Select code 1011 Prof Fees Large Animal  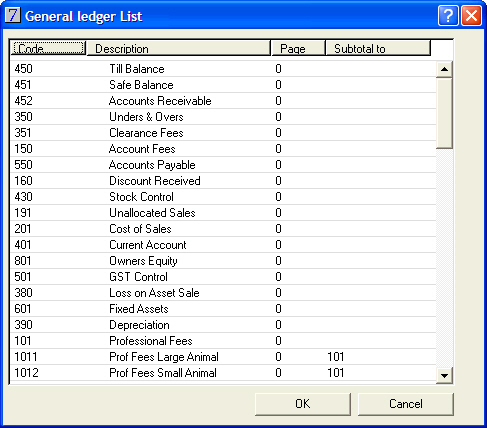pos(223,357)
